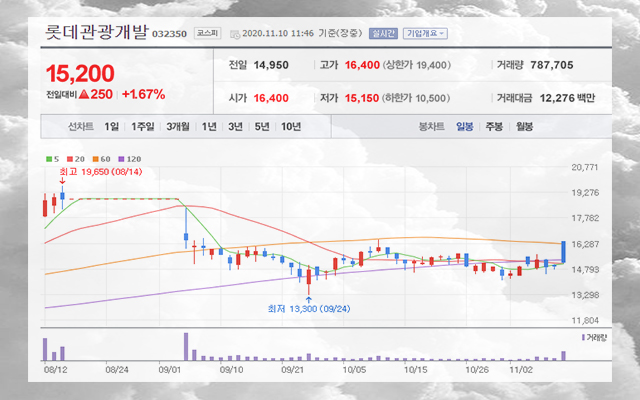The image size is (640, 400).
Task: Select the 1주일 line chart tab
Action: (142, 127)
